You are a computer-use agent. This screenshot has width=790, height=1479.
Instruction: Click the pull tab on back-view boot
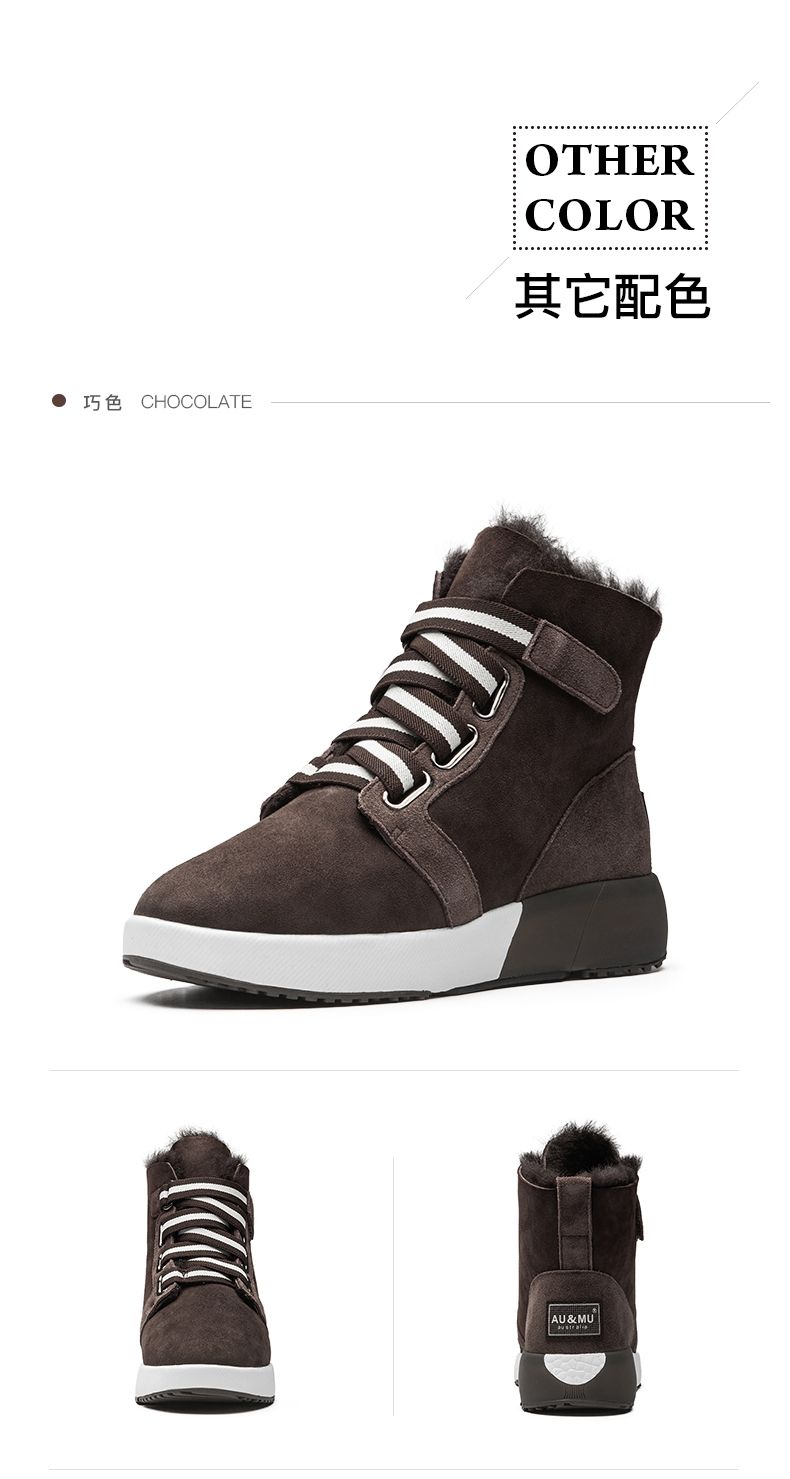click(574, 1221)
